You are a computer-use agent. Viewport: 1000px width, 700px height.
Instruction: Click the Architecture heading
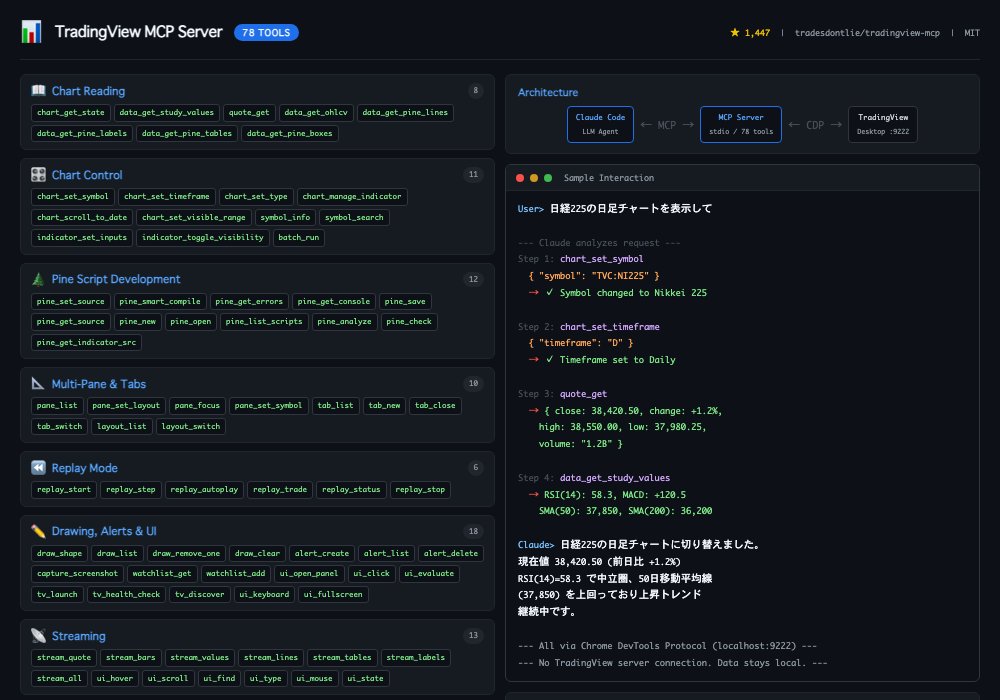coord(548,92)
